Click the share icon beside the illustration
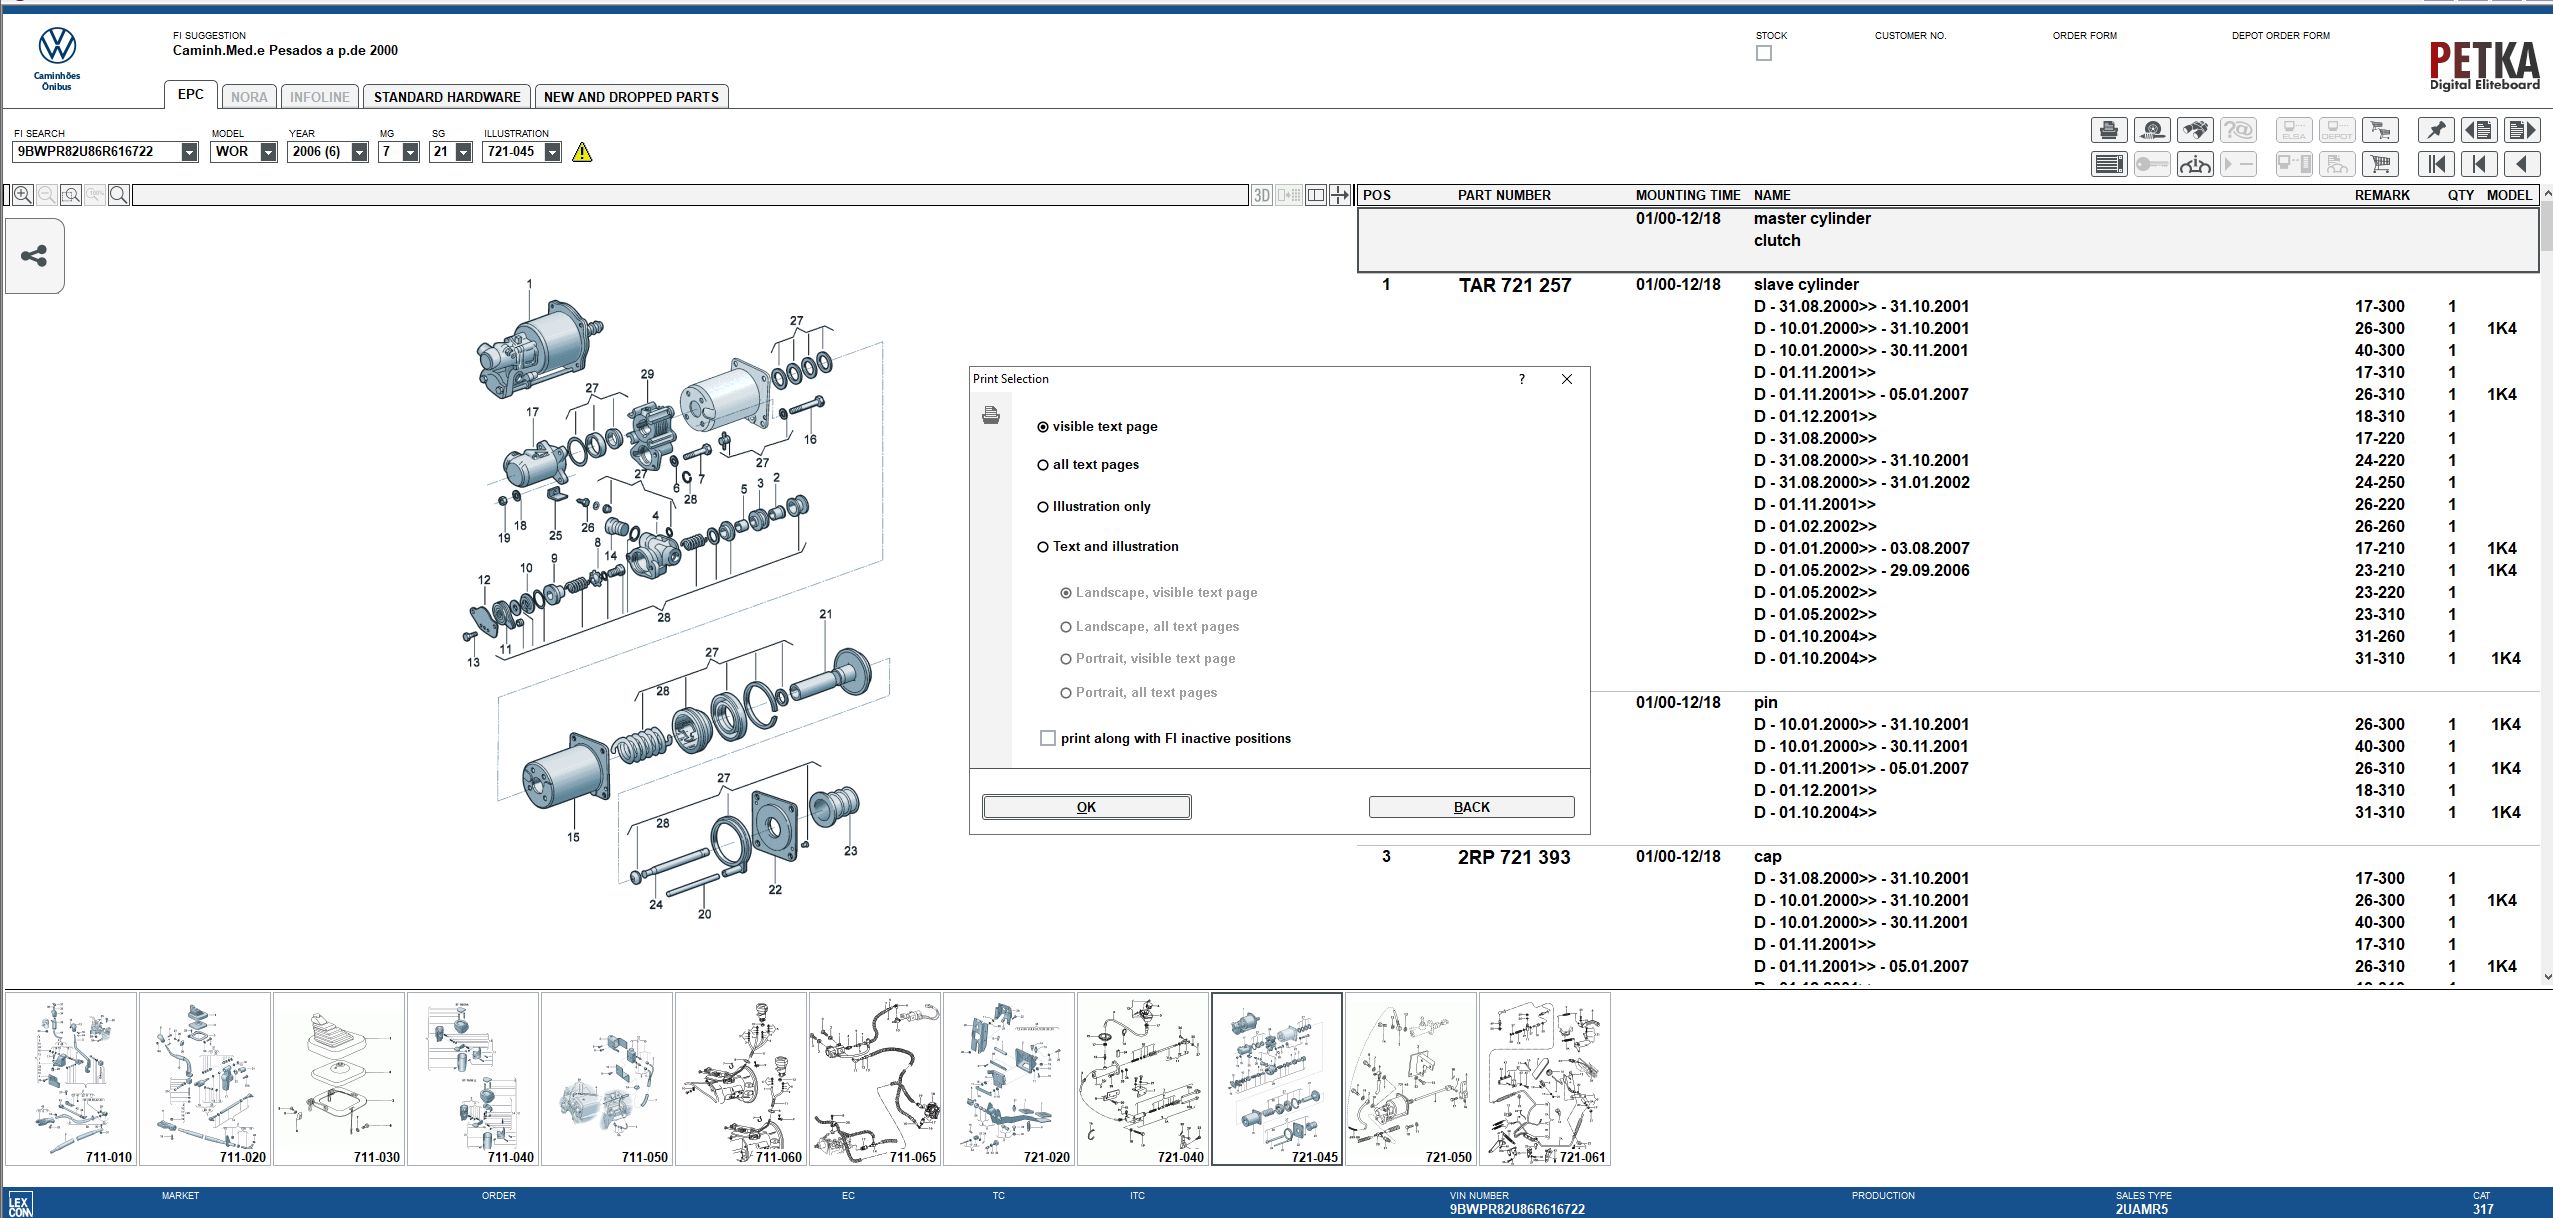Screen dimensions: 2553x1218 click(34, 256)
